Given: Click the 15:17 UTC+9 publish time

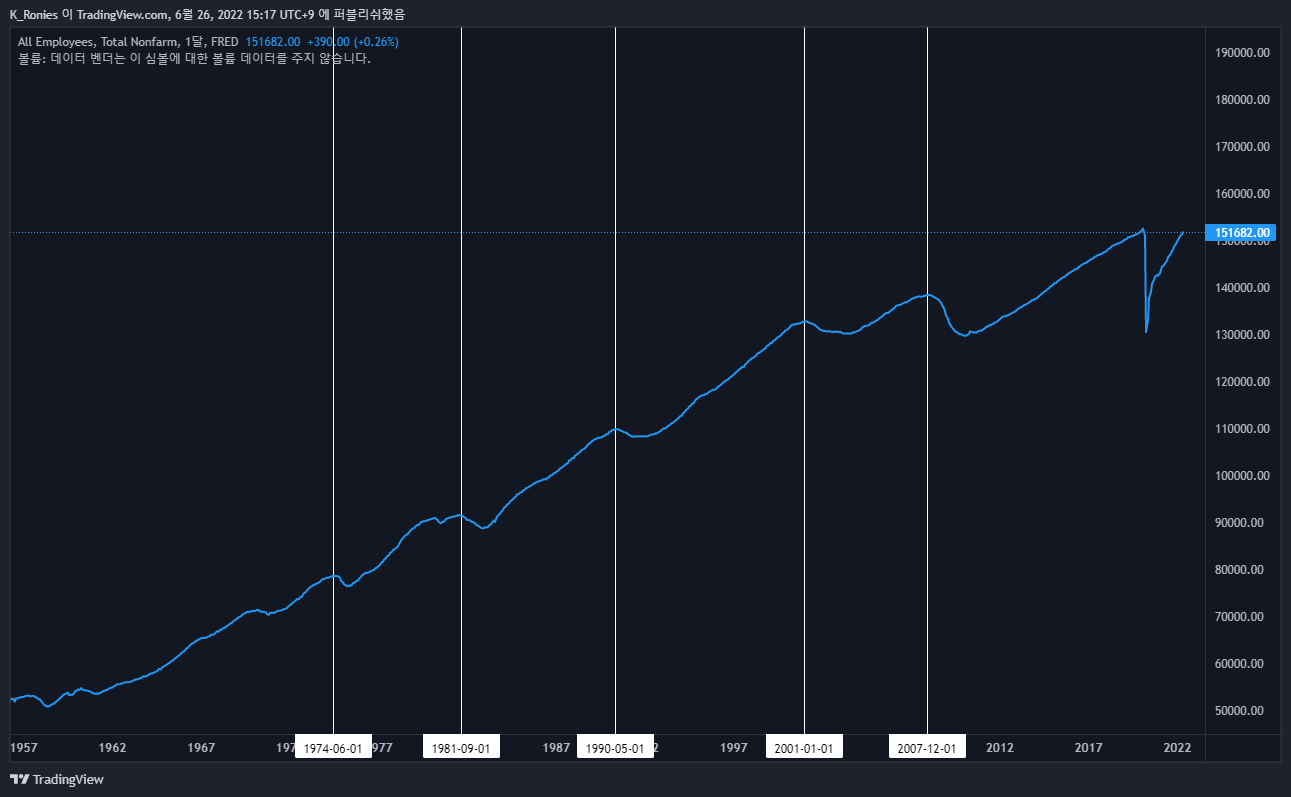Looking at the screenshot, I should tap(282, 14).
